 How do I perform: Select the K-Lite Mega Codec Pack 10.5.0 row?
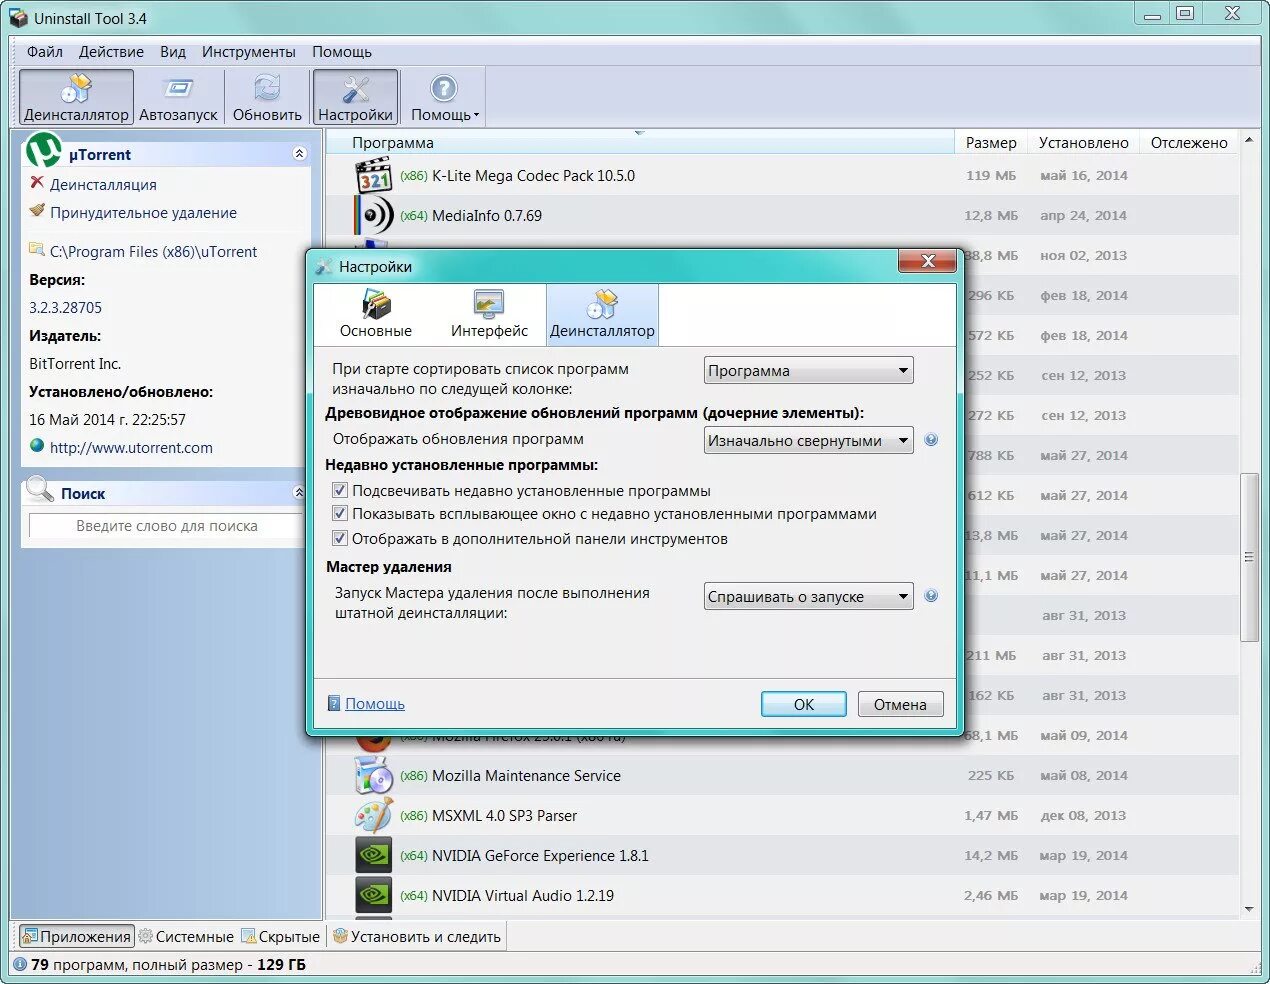coord(782,175)
